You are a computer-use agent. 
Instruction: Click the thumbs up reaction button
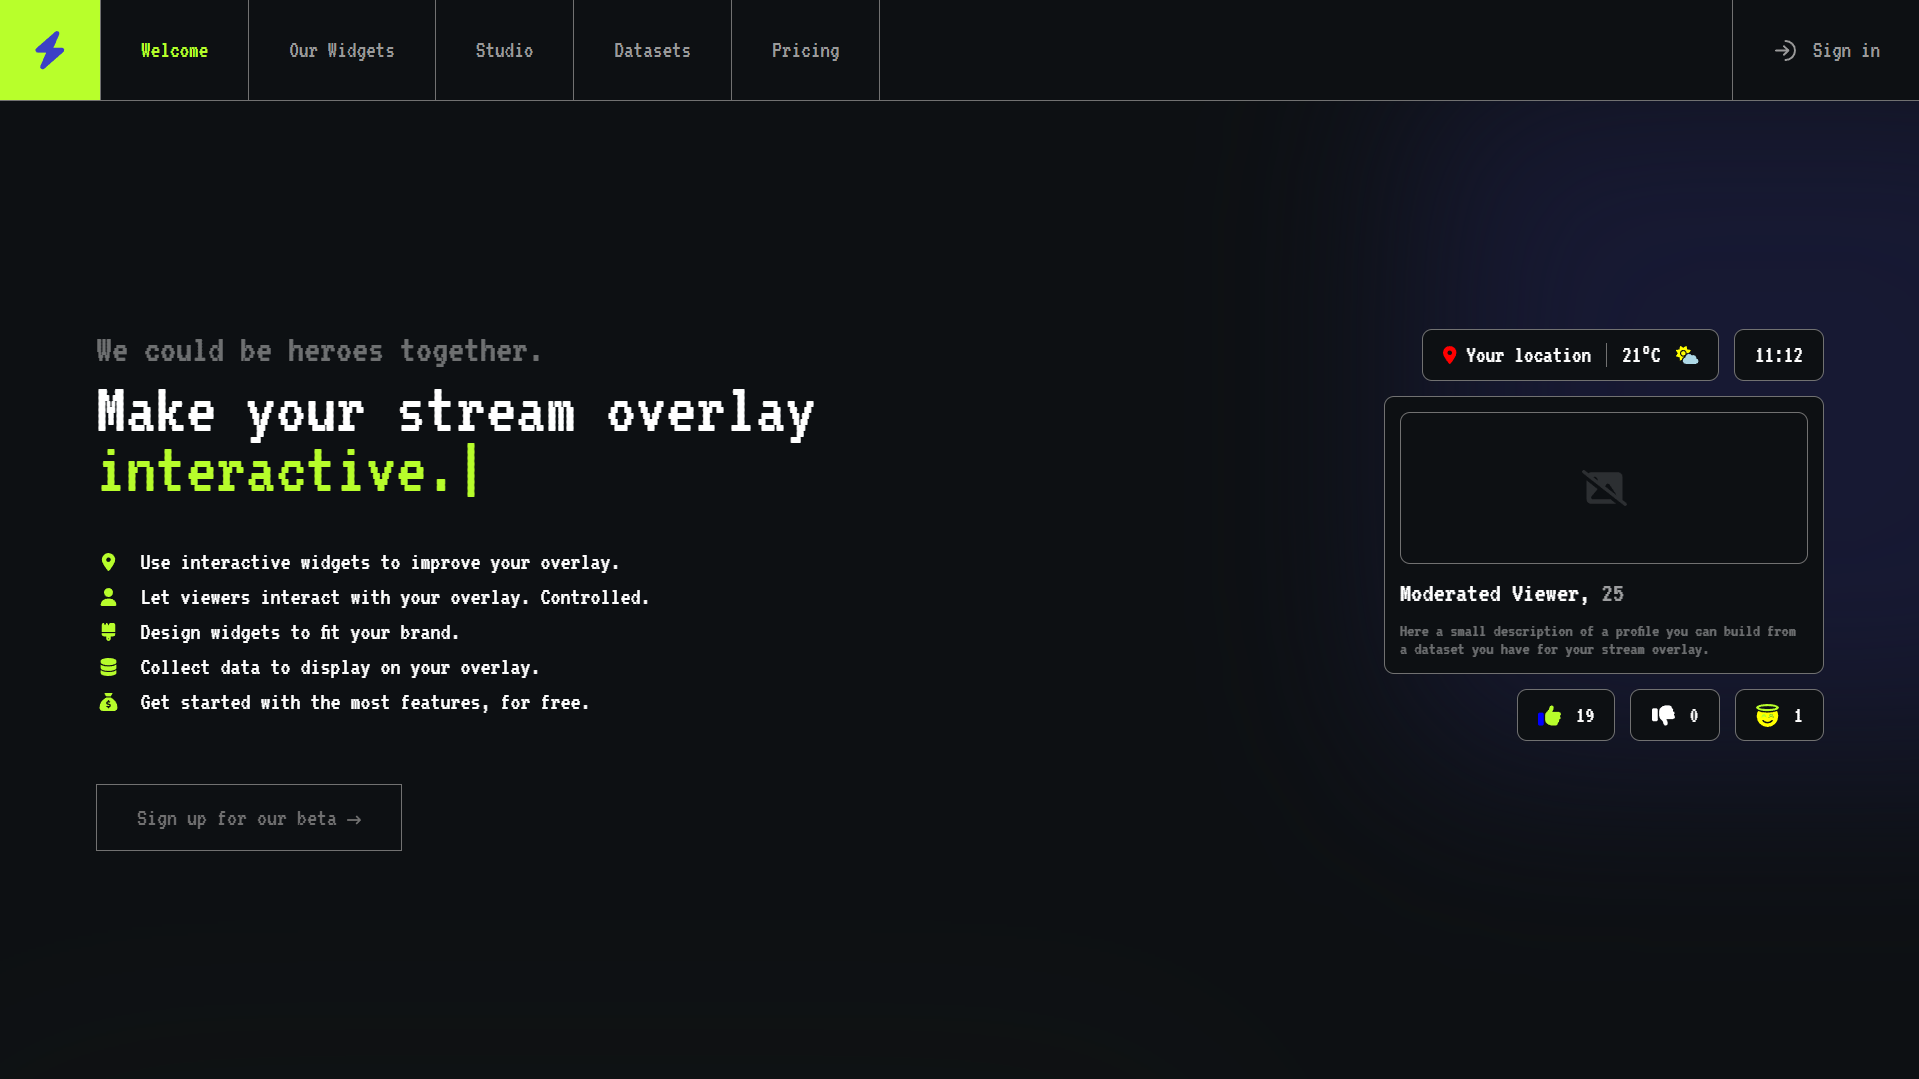[x=1565, y=715]
